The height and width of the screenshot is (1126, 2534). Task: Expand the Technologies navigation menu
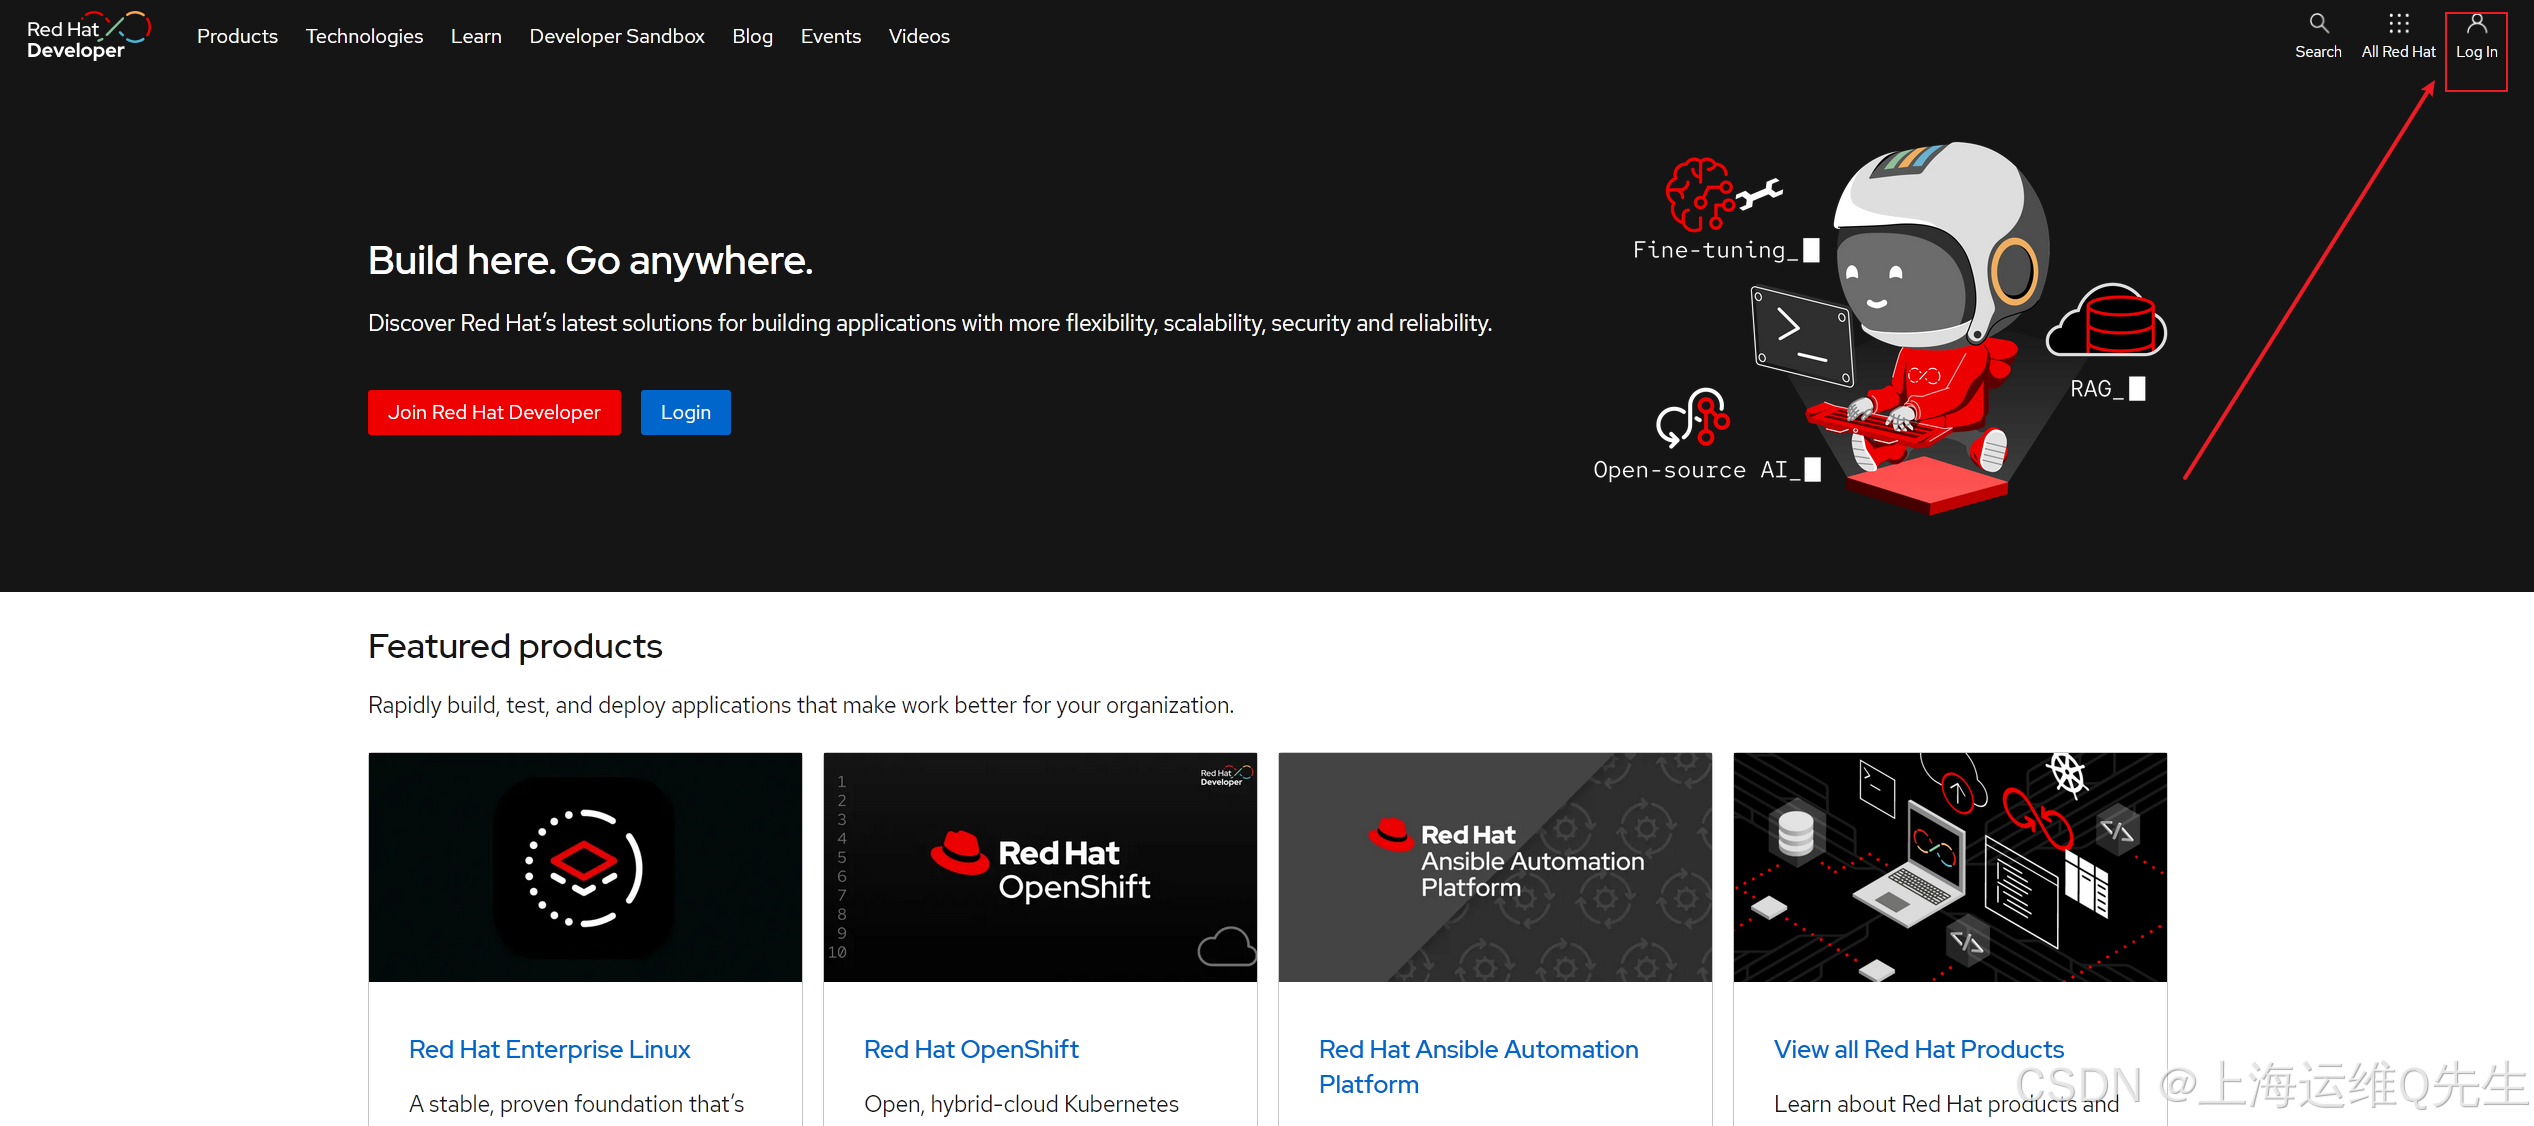pyautogui.click(x=364, y=36)
